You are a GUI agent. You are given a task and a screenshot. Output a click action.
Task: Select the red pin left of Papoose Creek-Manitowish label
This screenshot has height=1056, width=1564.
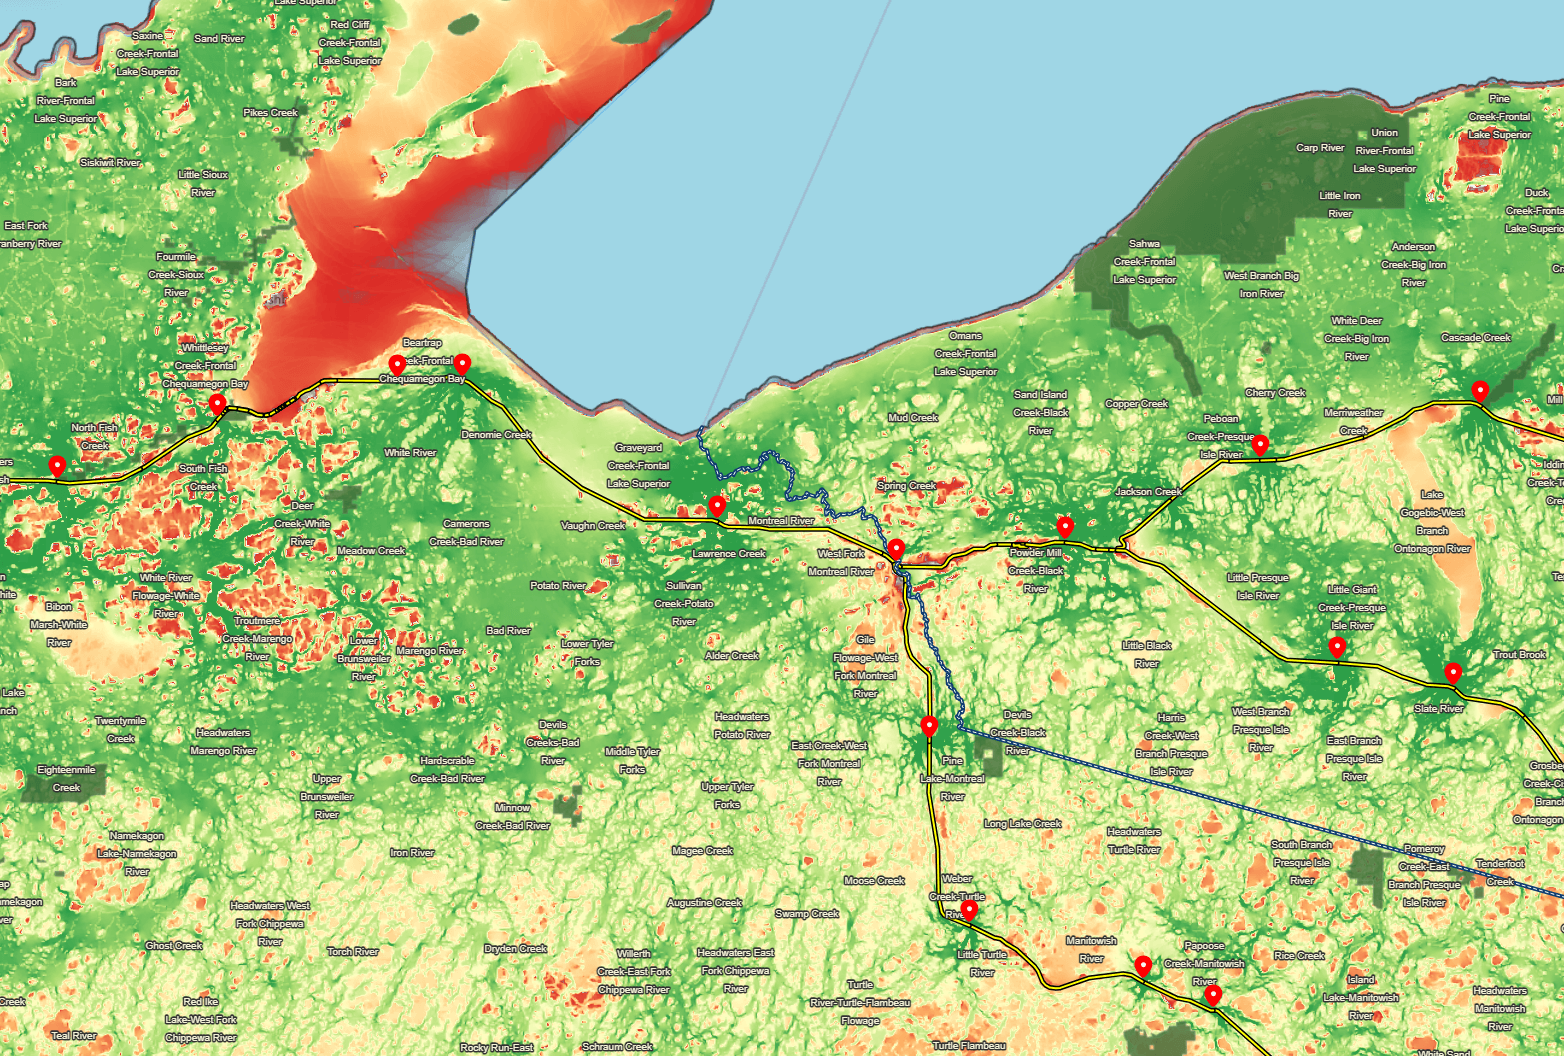1143,967
